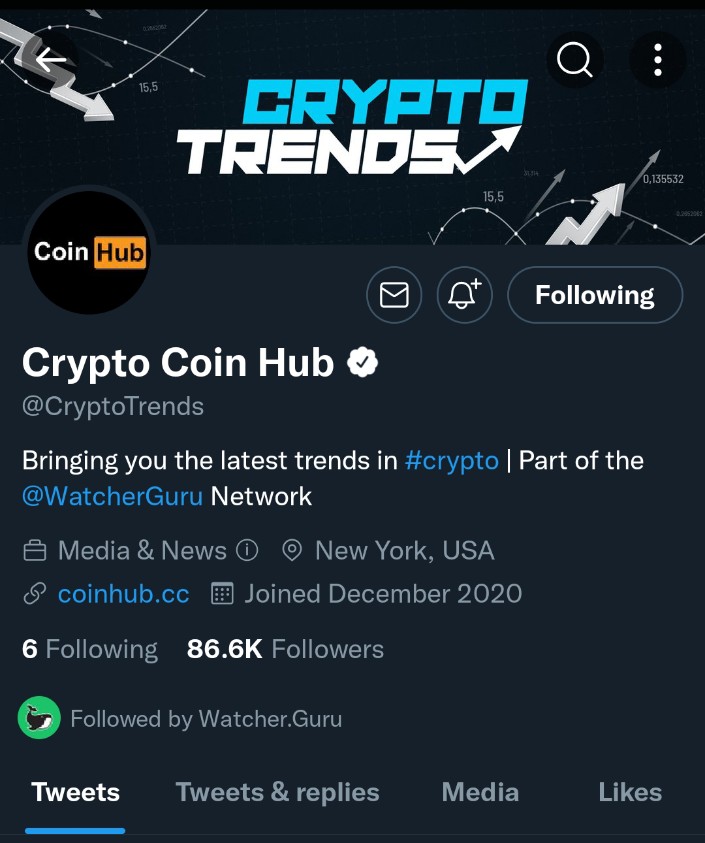The image size is (705, 843).
Task: Open the coinhub.cc website link
Action: point(124,594)
